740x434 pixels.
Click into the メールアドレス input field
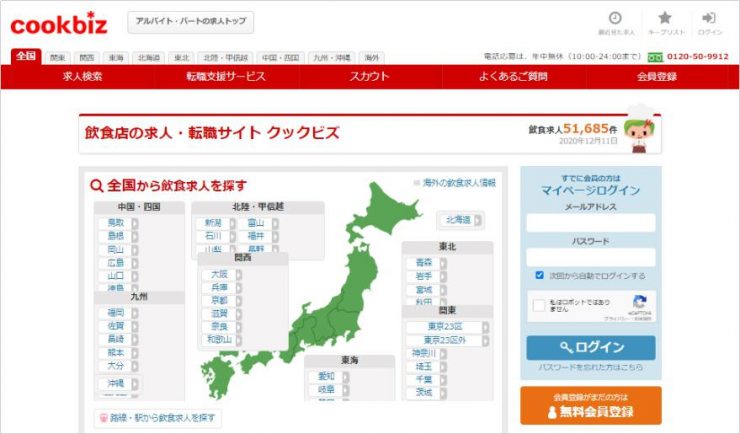[x=591, y=223]
